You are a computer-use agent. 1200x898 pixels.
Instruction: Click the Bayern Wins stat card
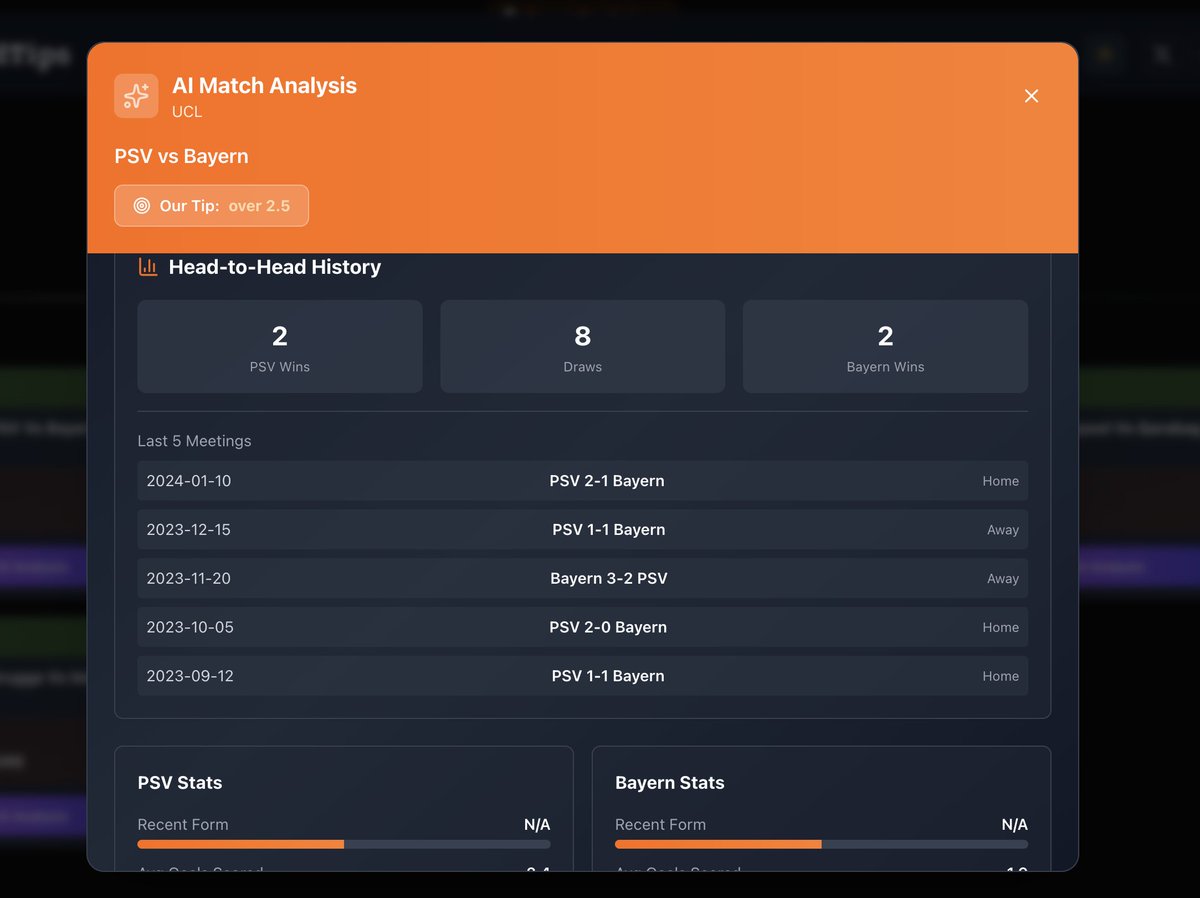[x=885, y=346]
